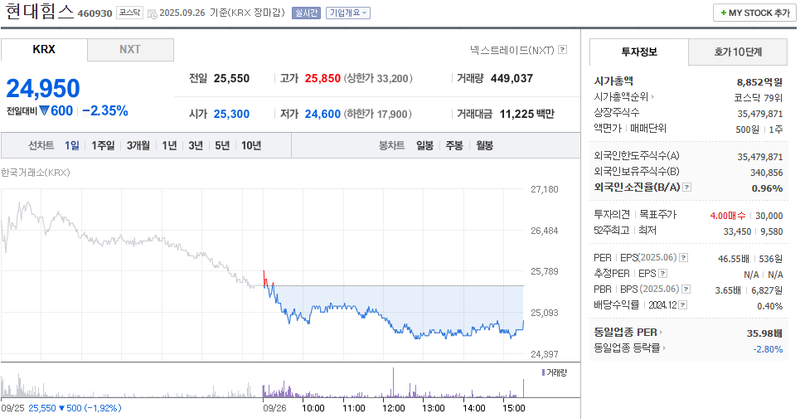
Task: Select the 1일 line chart period
Action: 72,145
